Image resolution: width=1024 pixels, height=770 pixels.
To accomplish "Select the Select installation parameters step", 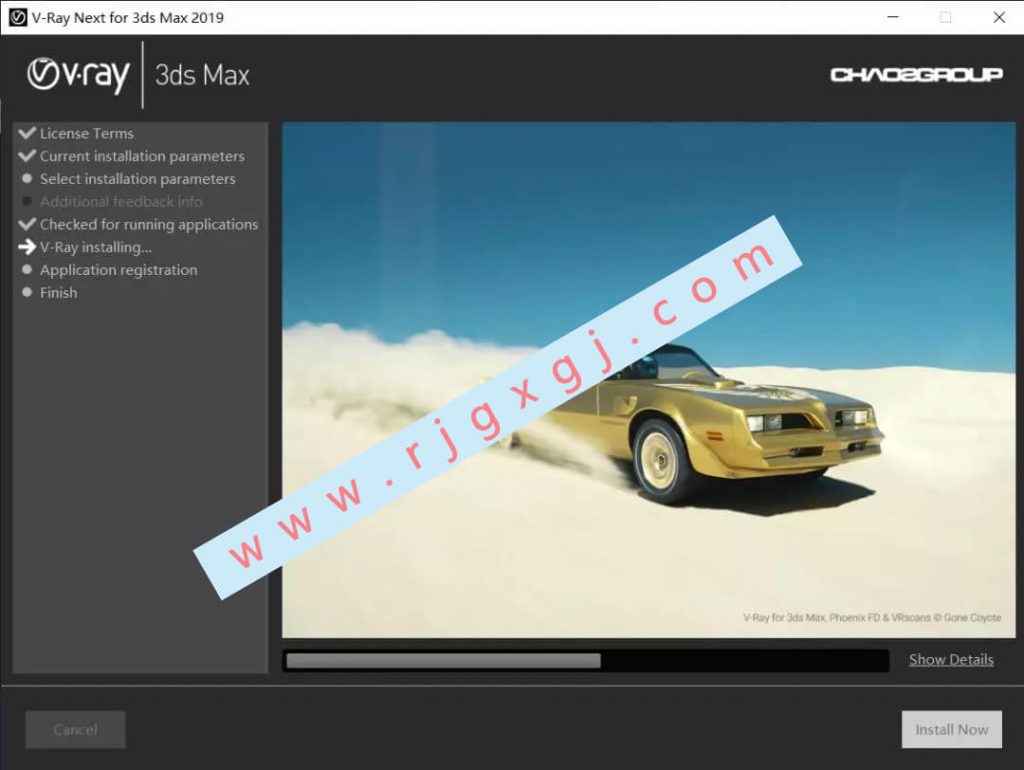I will tap(138, 179).
